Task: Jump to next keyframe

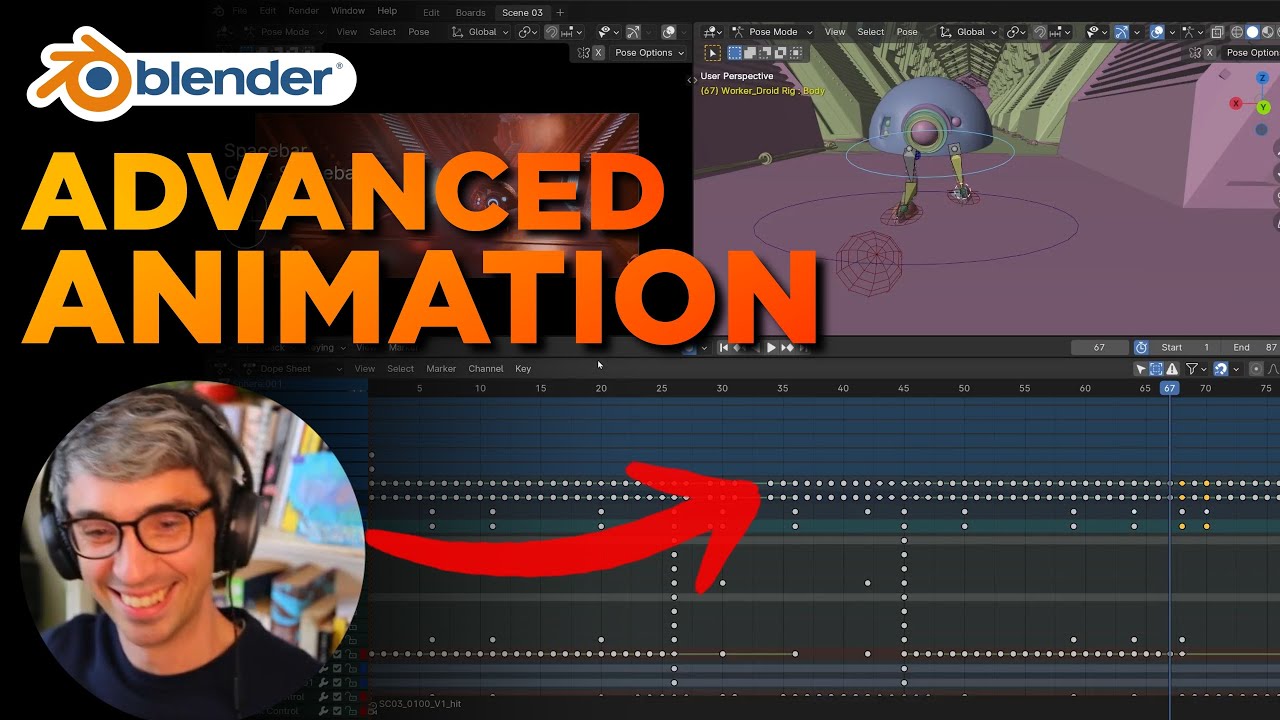Action: point(787,347)
